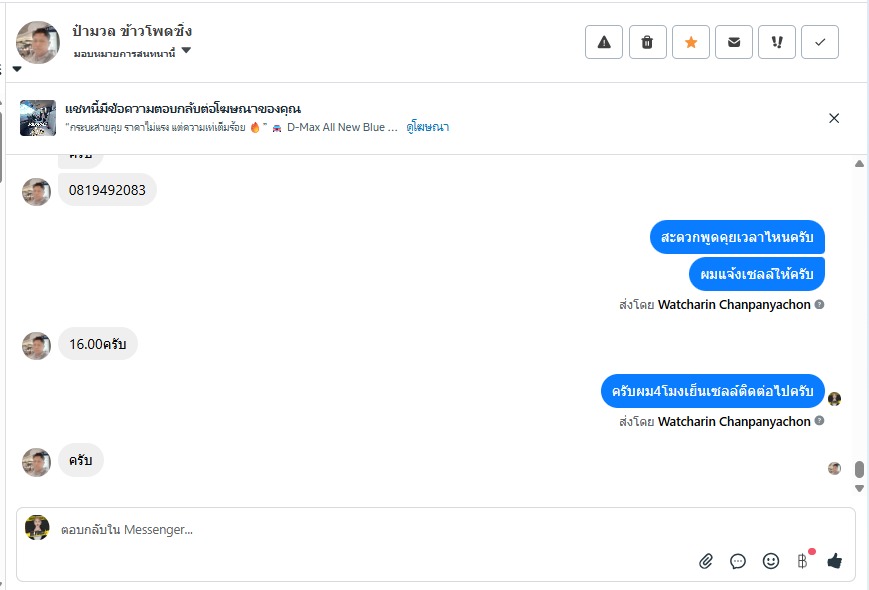Click the Baht payment request icon
869x590 pixels.
802,561
